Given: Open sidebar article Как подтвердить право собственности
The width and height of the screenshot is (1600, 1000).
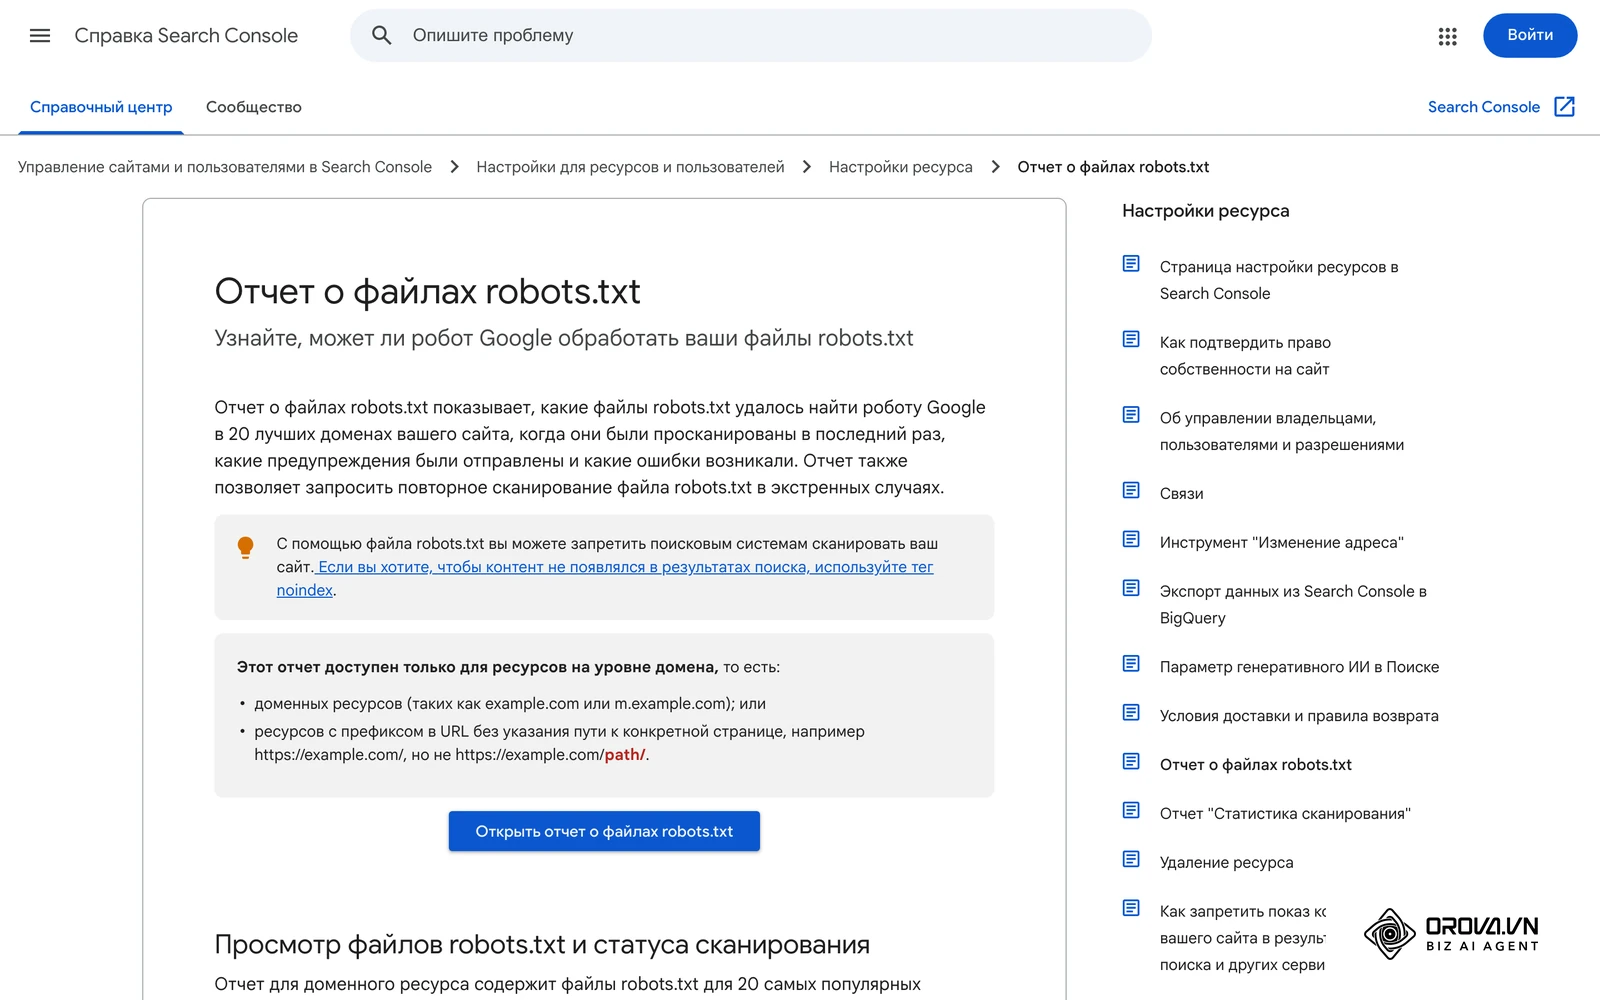Looking at the screenshot, I should coord(1245,356).
